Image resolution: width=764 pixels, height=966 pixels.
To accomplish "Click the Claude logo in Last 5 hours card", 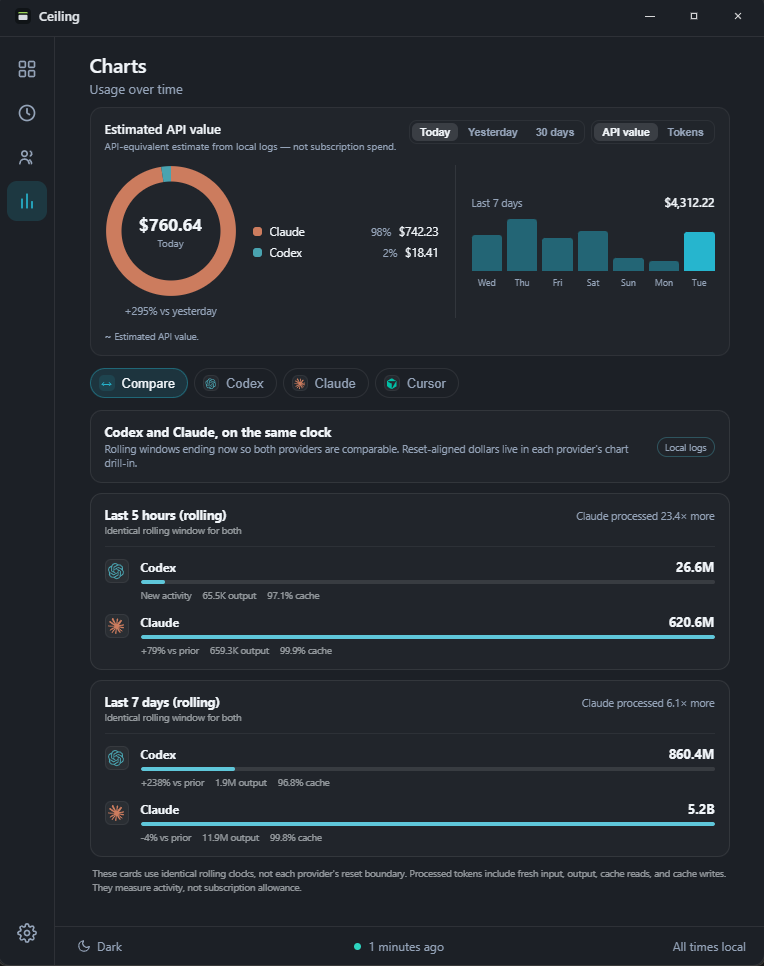I will pos(116,626).
